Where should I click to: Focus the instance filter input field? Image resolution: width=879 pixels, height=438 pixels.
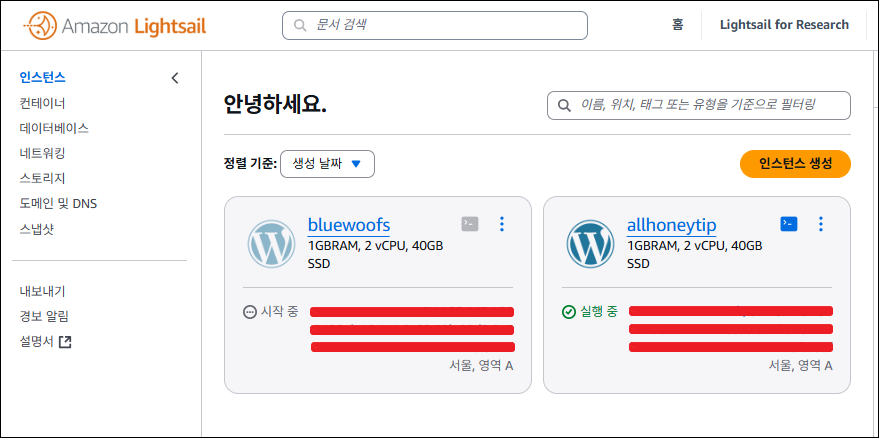698,105
